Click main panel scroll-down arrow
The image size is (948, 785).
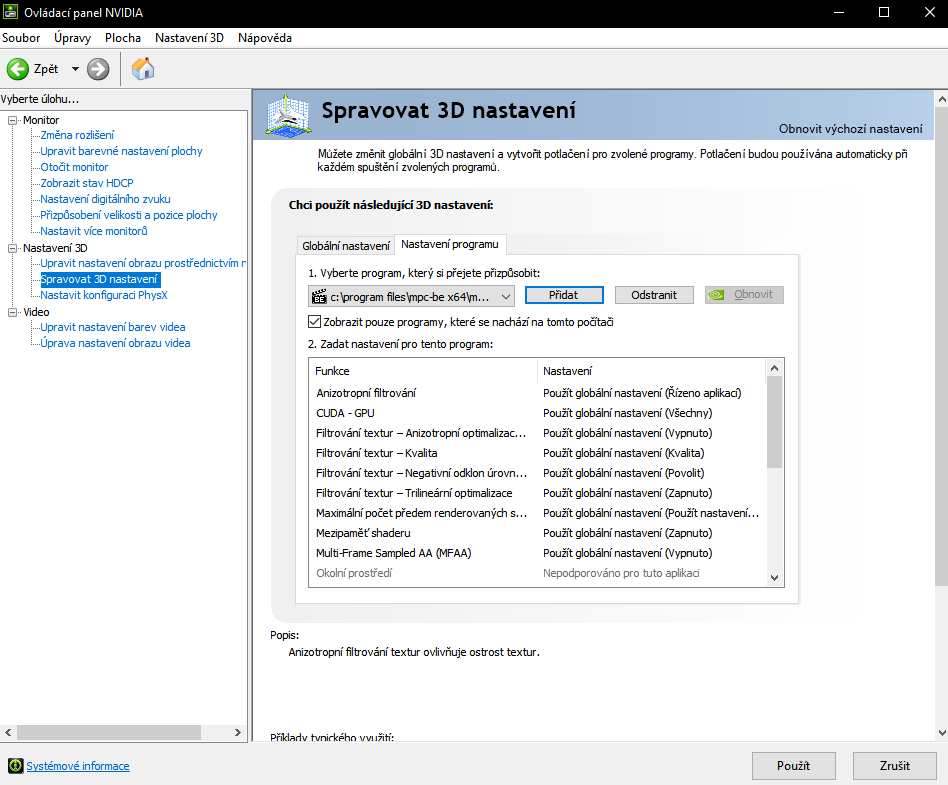click(941, 732)
